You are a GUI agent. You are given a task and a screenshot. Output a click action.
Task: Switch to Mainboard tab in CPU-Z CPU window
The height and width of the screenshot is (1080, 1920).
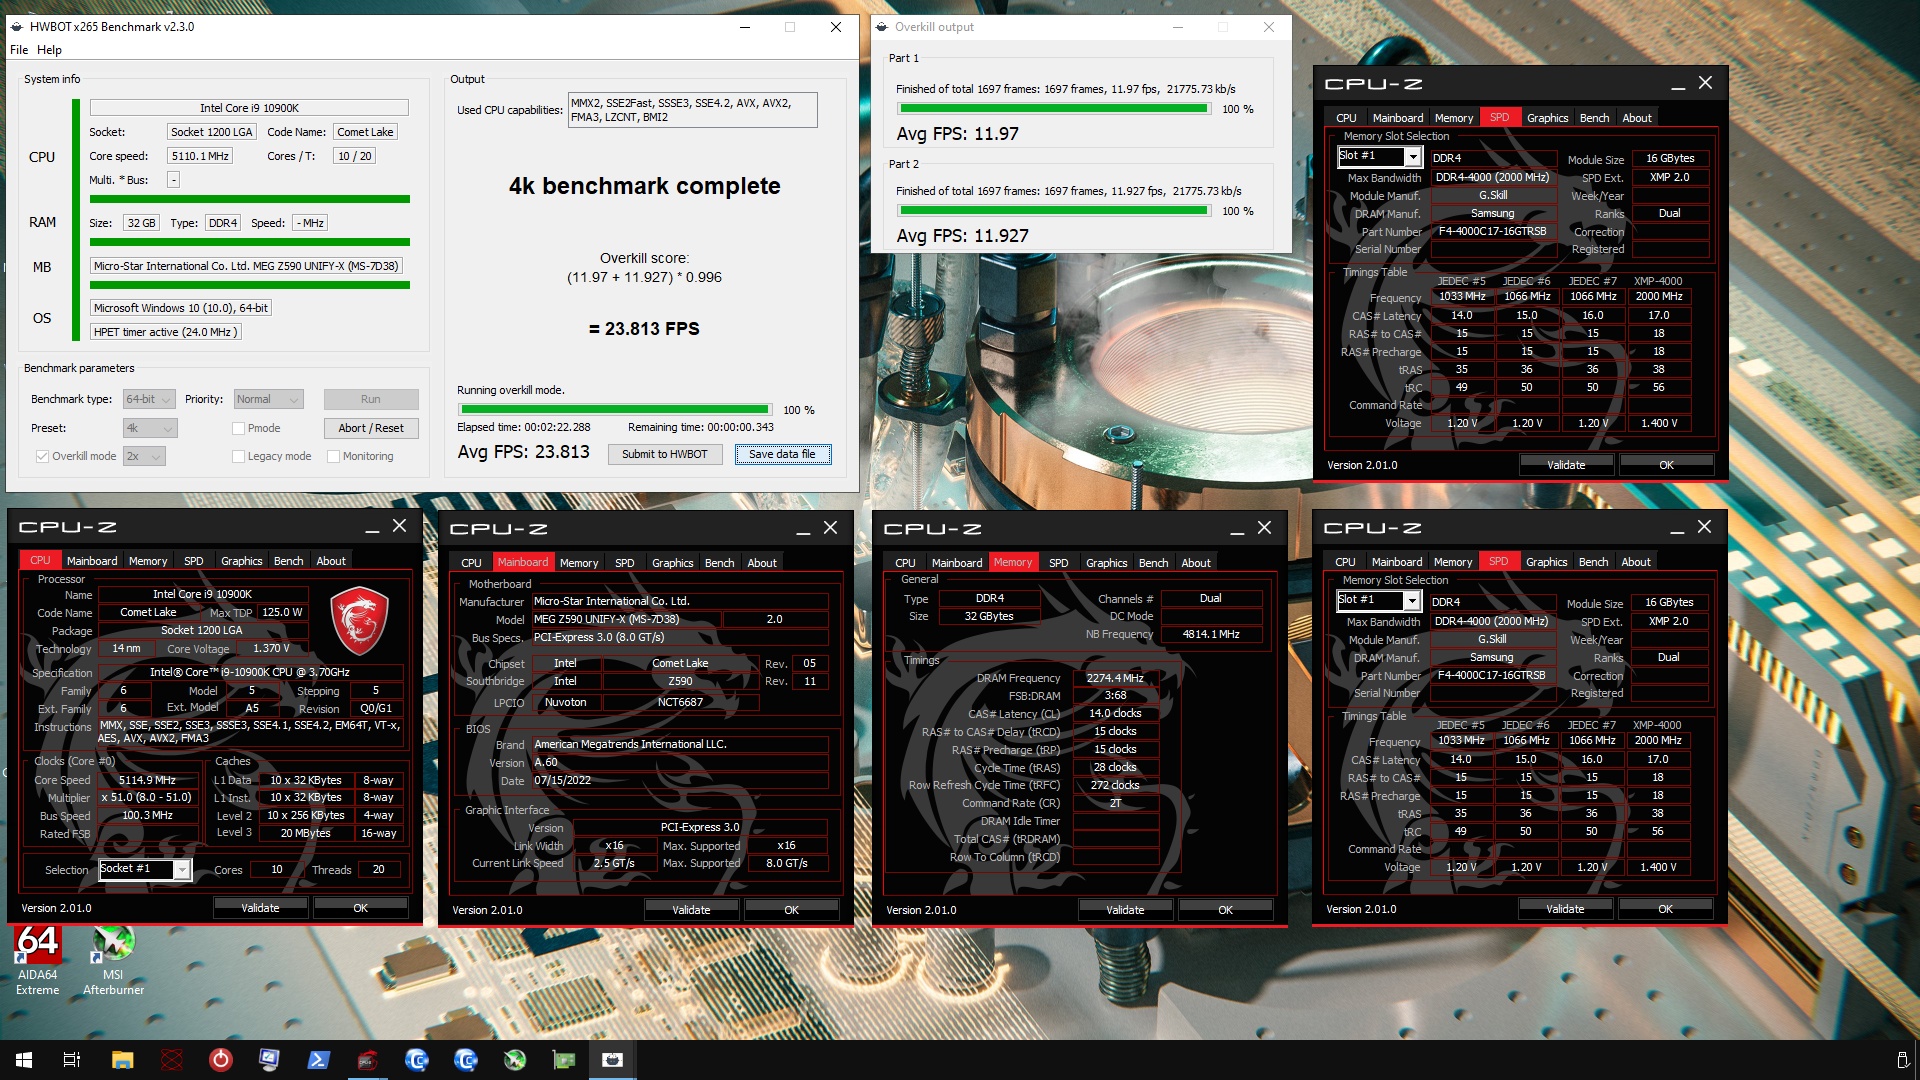click(92, 561)
